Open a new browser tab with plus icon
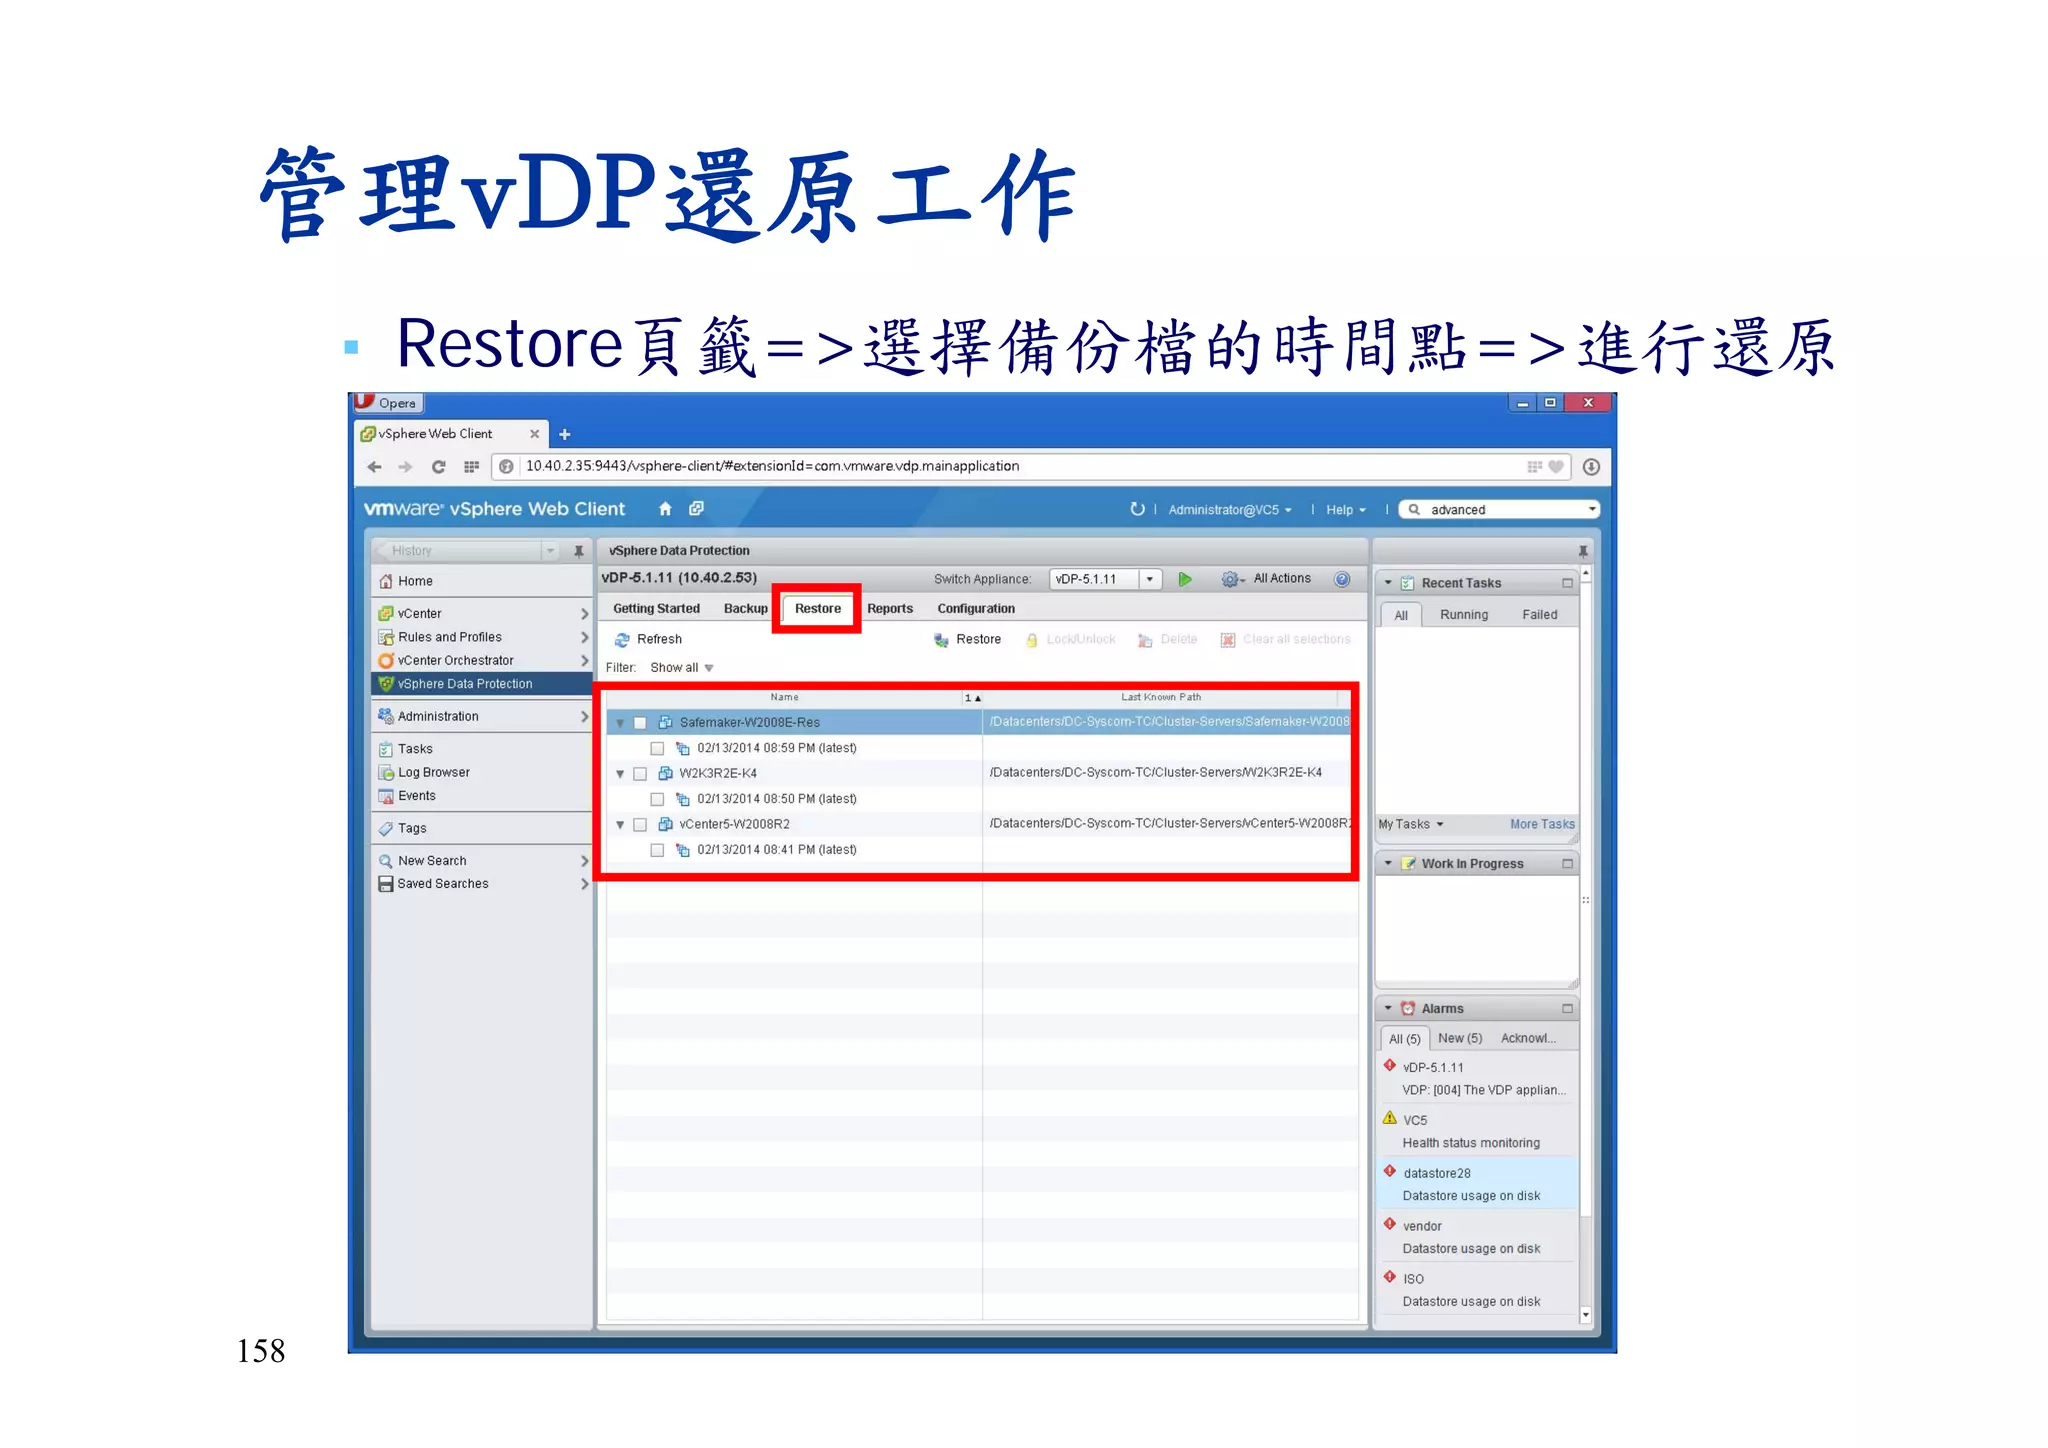The width and height of the screenshot is (2048, 1448). click(x=565, y=435)
